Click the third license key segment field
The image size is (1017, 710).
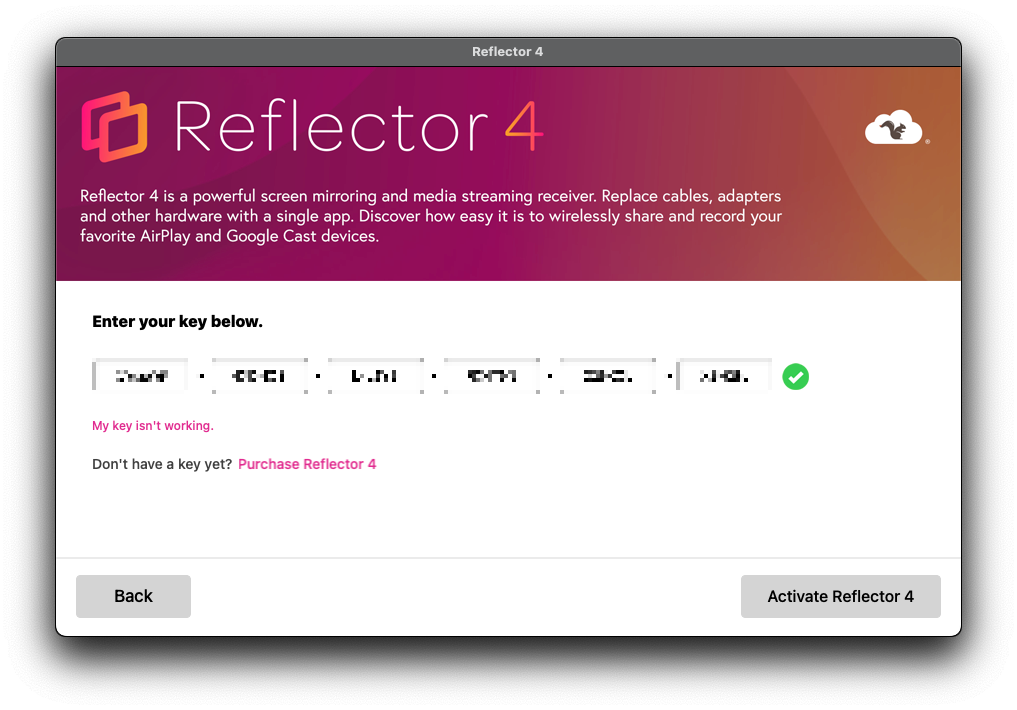pyautogui.click(x=376, y=375)
